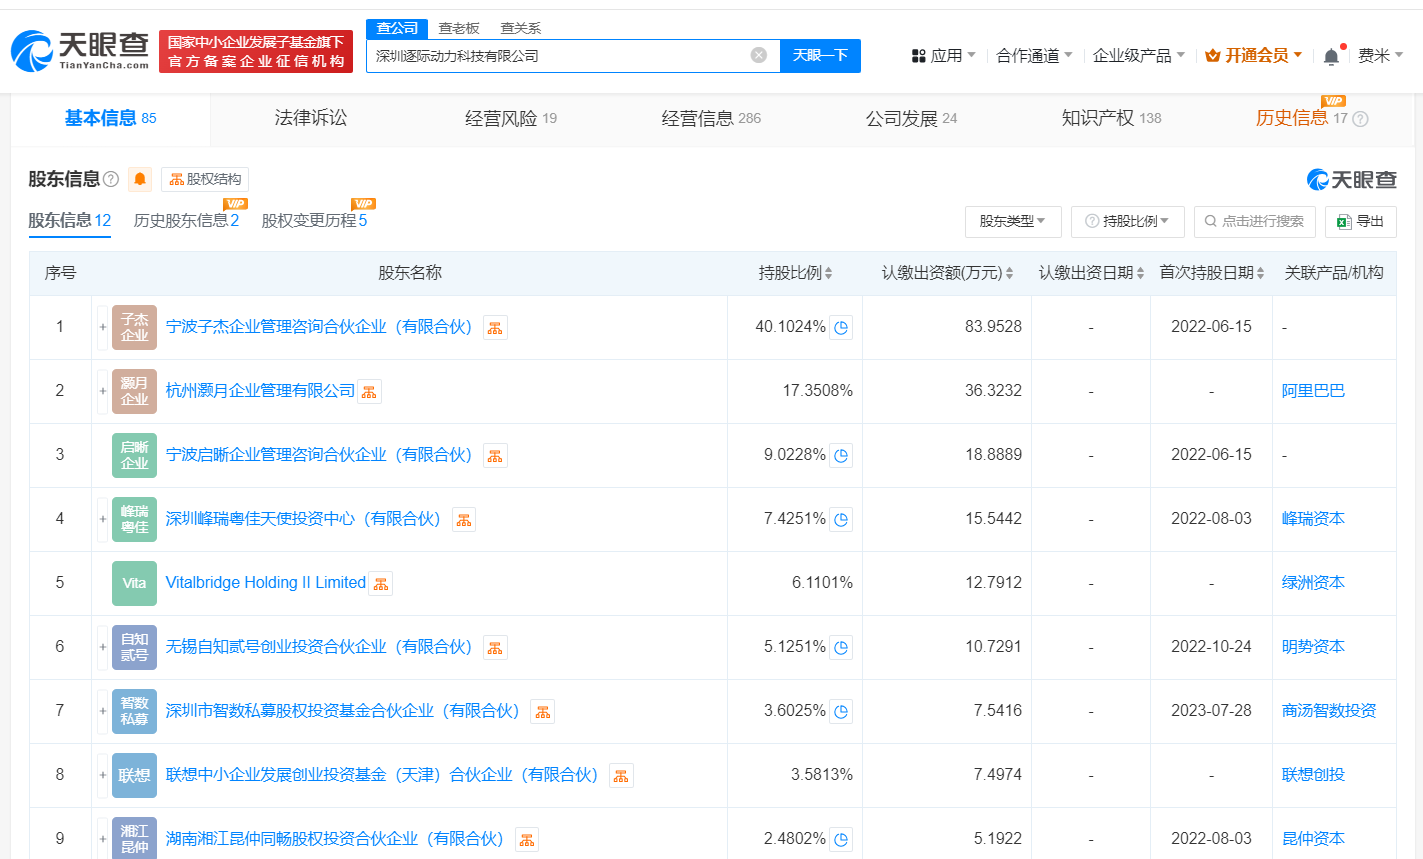Expand row details for 杭州灏月企业管理有限公司

pos(103,391)
